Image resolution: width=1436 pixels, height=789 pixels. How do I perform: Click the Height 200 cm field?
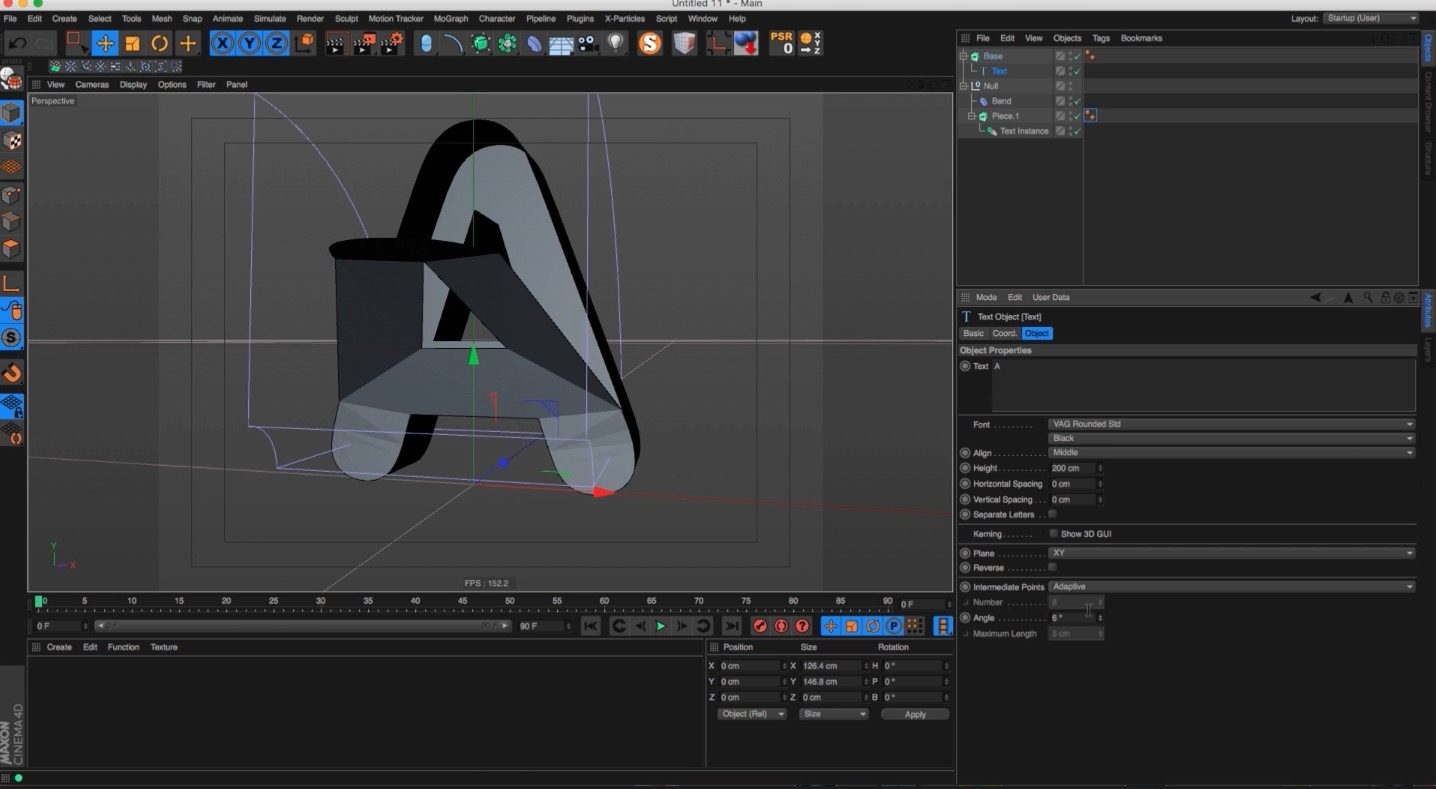click(1072, 468)
